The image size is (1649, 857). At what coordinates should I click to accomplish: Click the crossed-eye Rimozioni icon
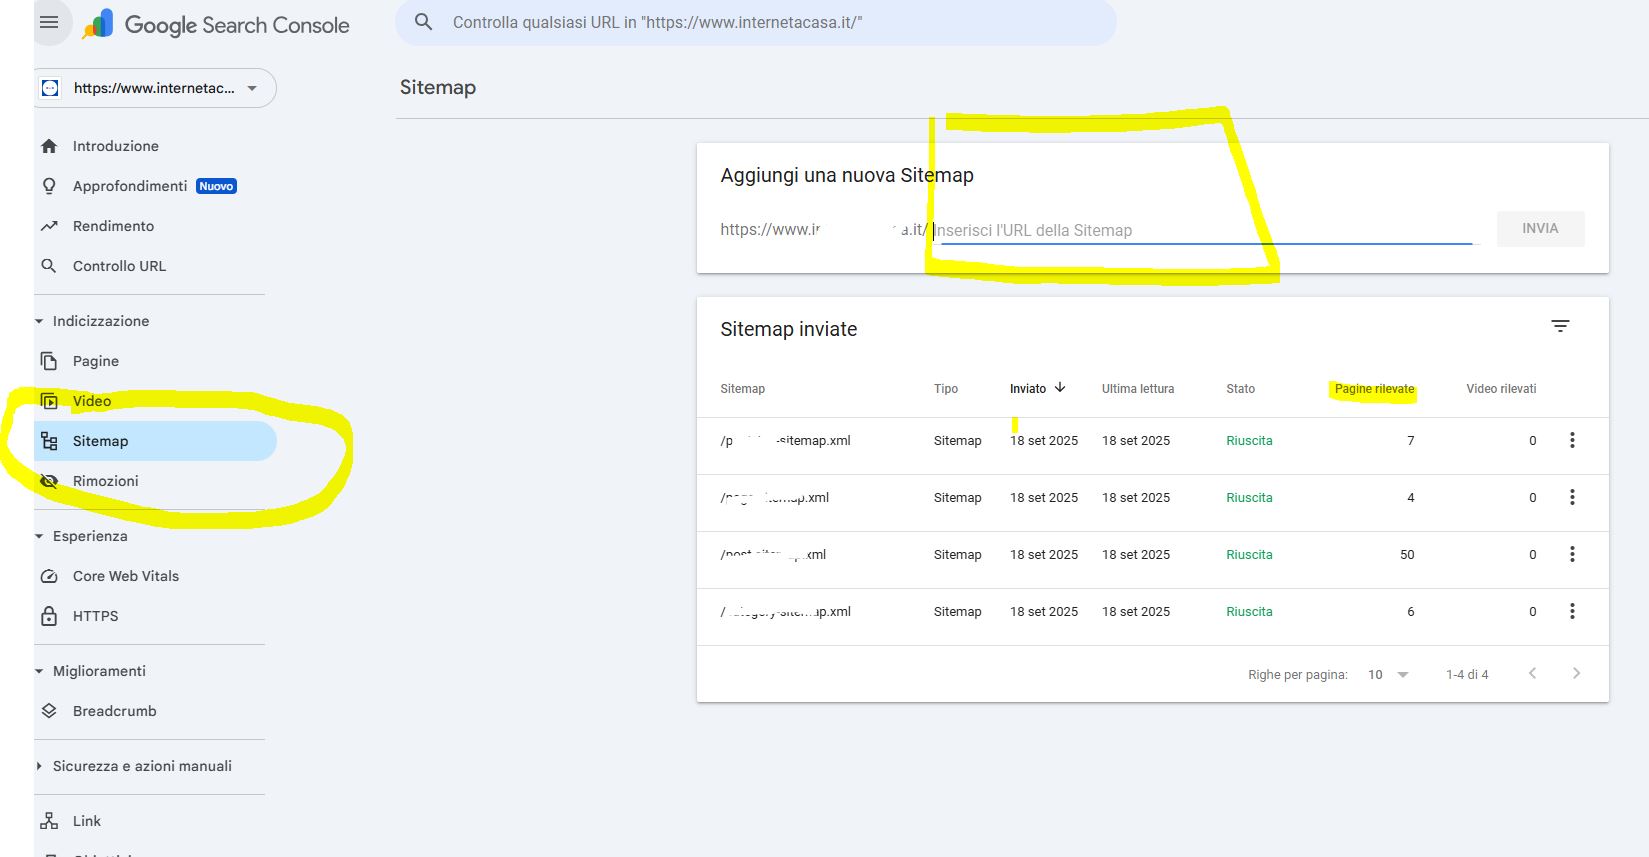(x=49, y=481)
